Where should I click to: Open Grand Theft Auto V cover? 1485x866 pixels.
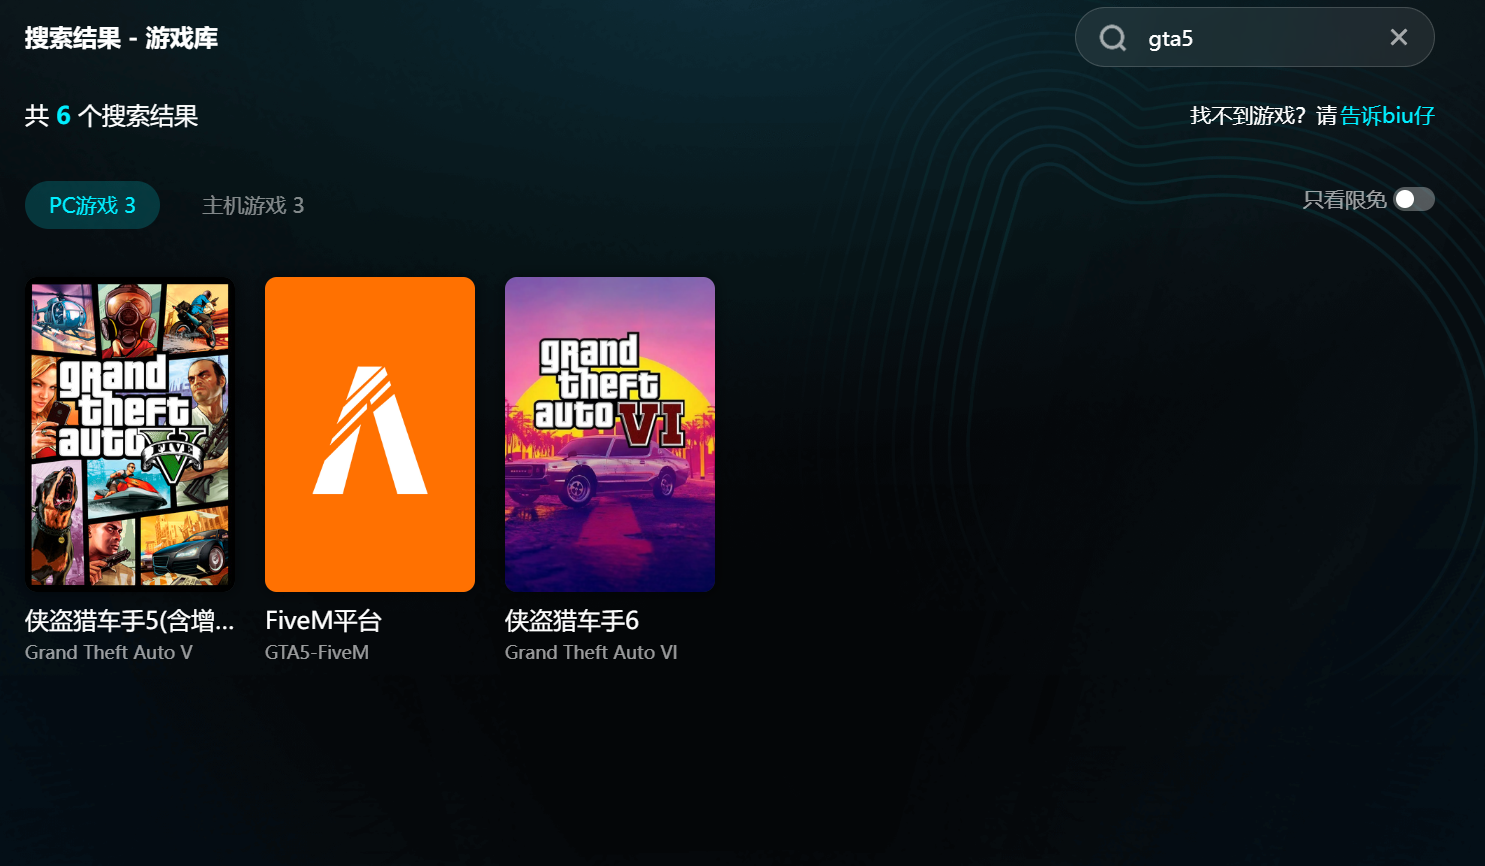(x=130, y=434)
